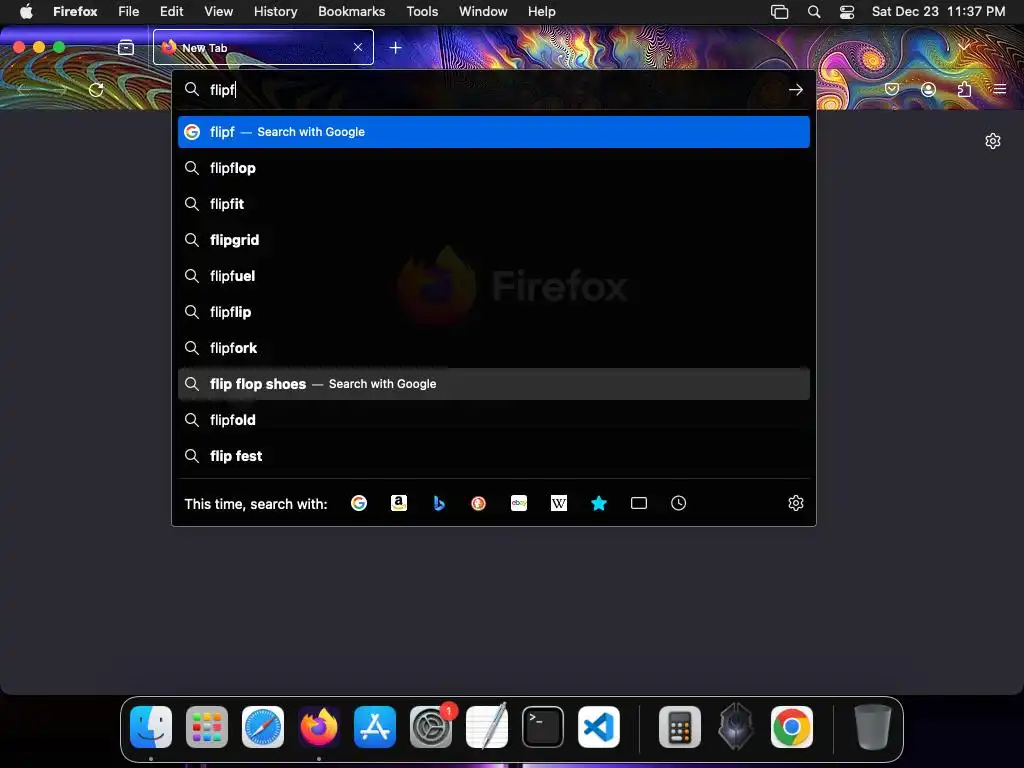Personalize New Tab page gear icon
1024x768 pixels.
coord(993,141)
